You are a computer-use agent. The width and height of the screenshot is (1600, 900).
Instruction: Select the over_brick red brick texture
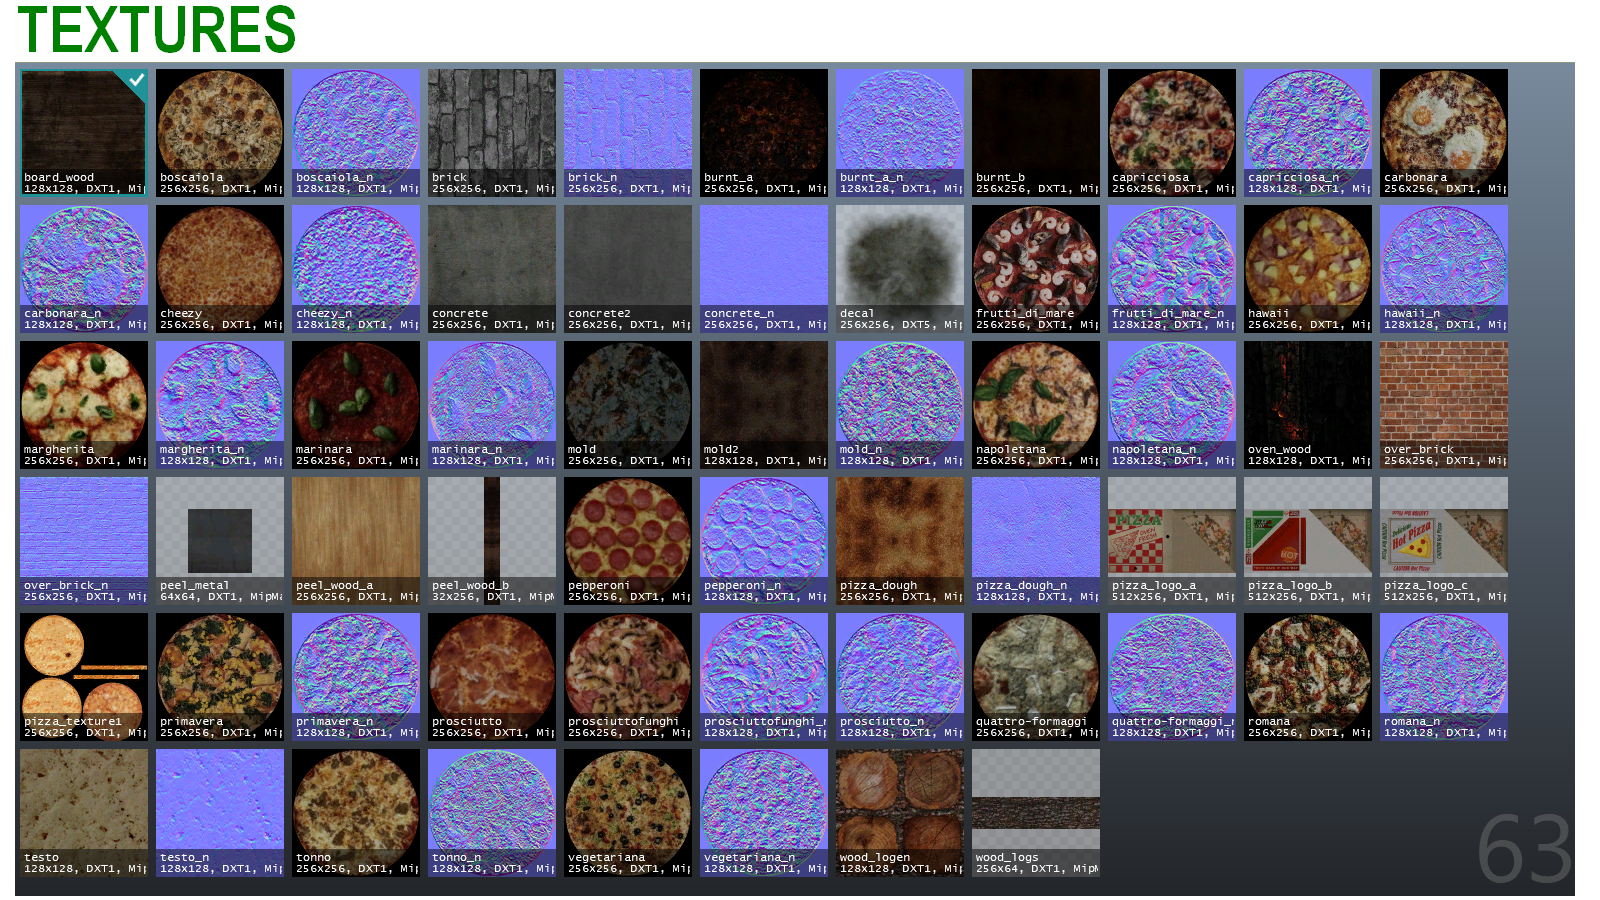tap(1444, 405)
